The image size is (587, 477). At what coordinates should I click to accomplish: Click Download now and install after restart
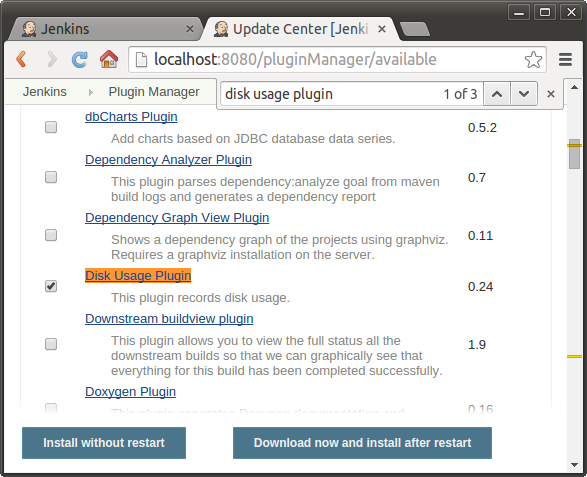click(x=362, y=443)
